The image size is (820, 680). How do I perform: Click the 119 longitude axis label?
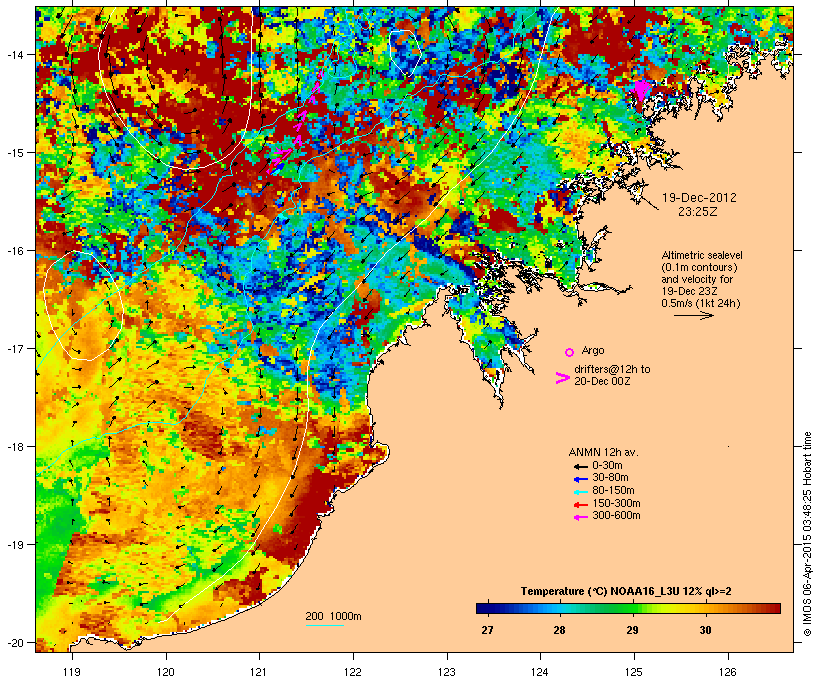point(72,672)
